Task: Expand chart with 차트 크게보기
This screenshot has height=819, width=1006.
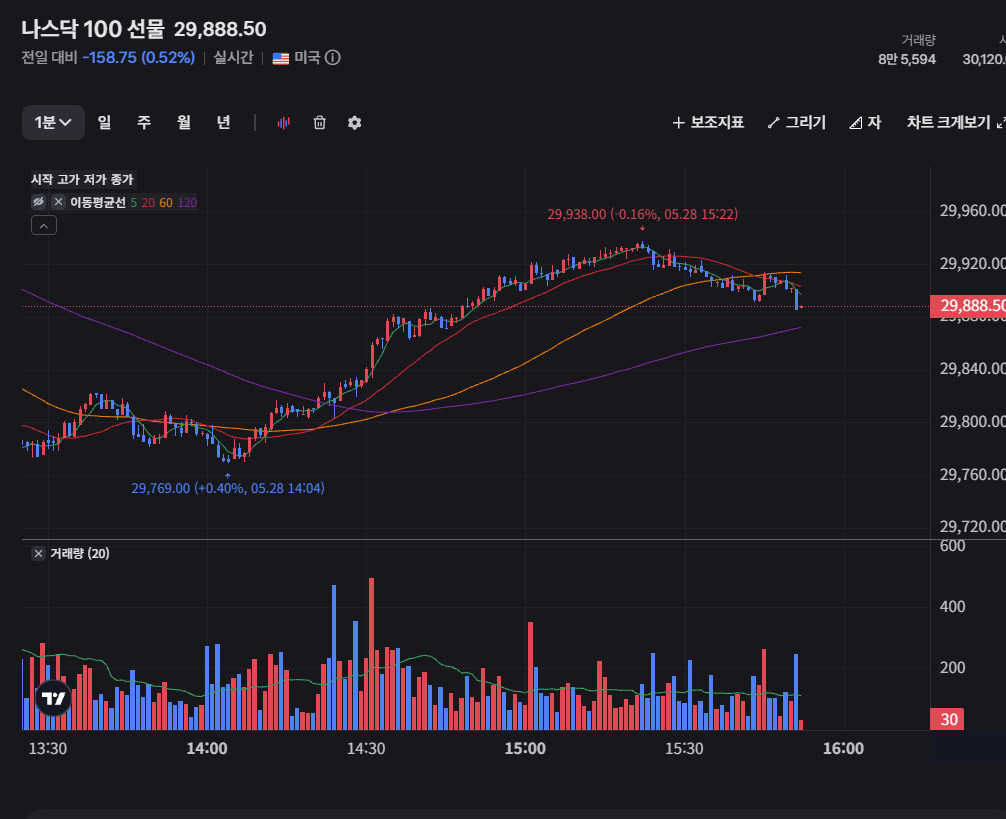Action: pyautogui.click(x=955, y=122)
